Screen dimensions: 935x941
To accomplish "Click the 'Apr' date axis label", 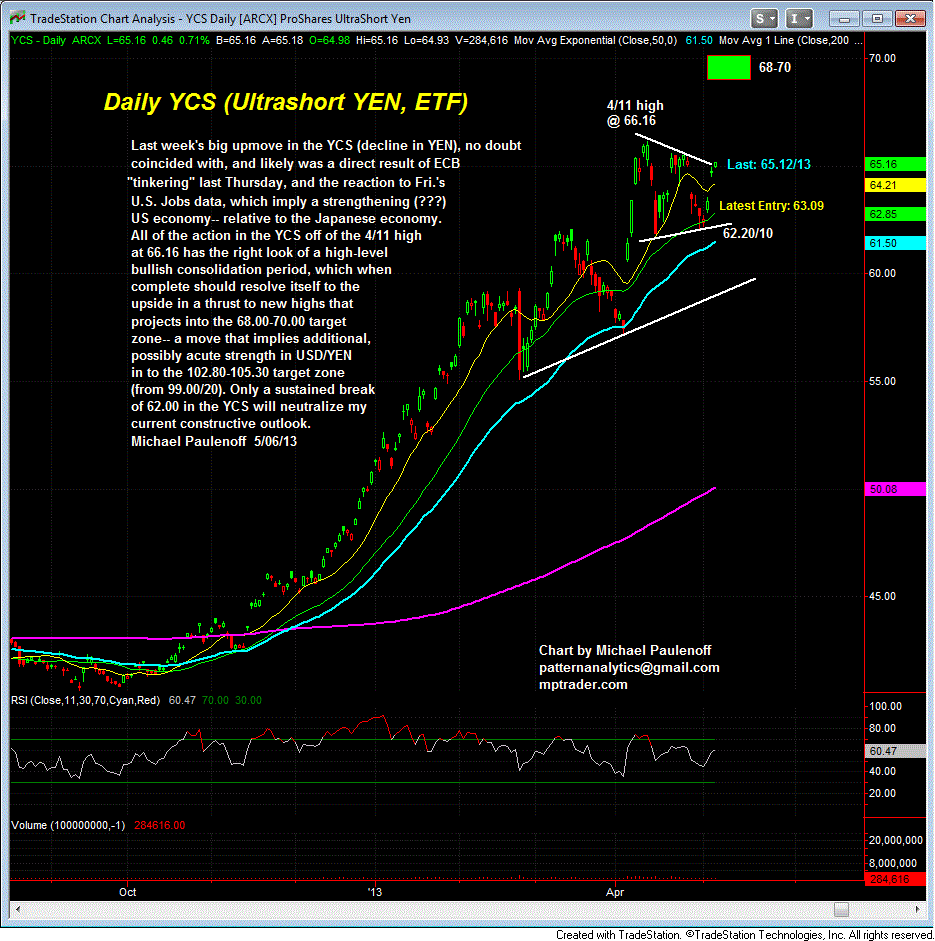I will (x=615, y=892).
